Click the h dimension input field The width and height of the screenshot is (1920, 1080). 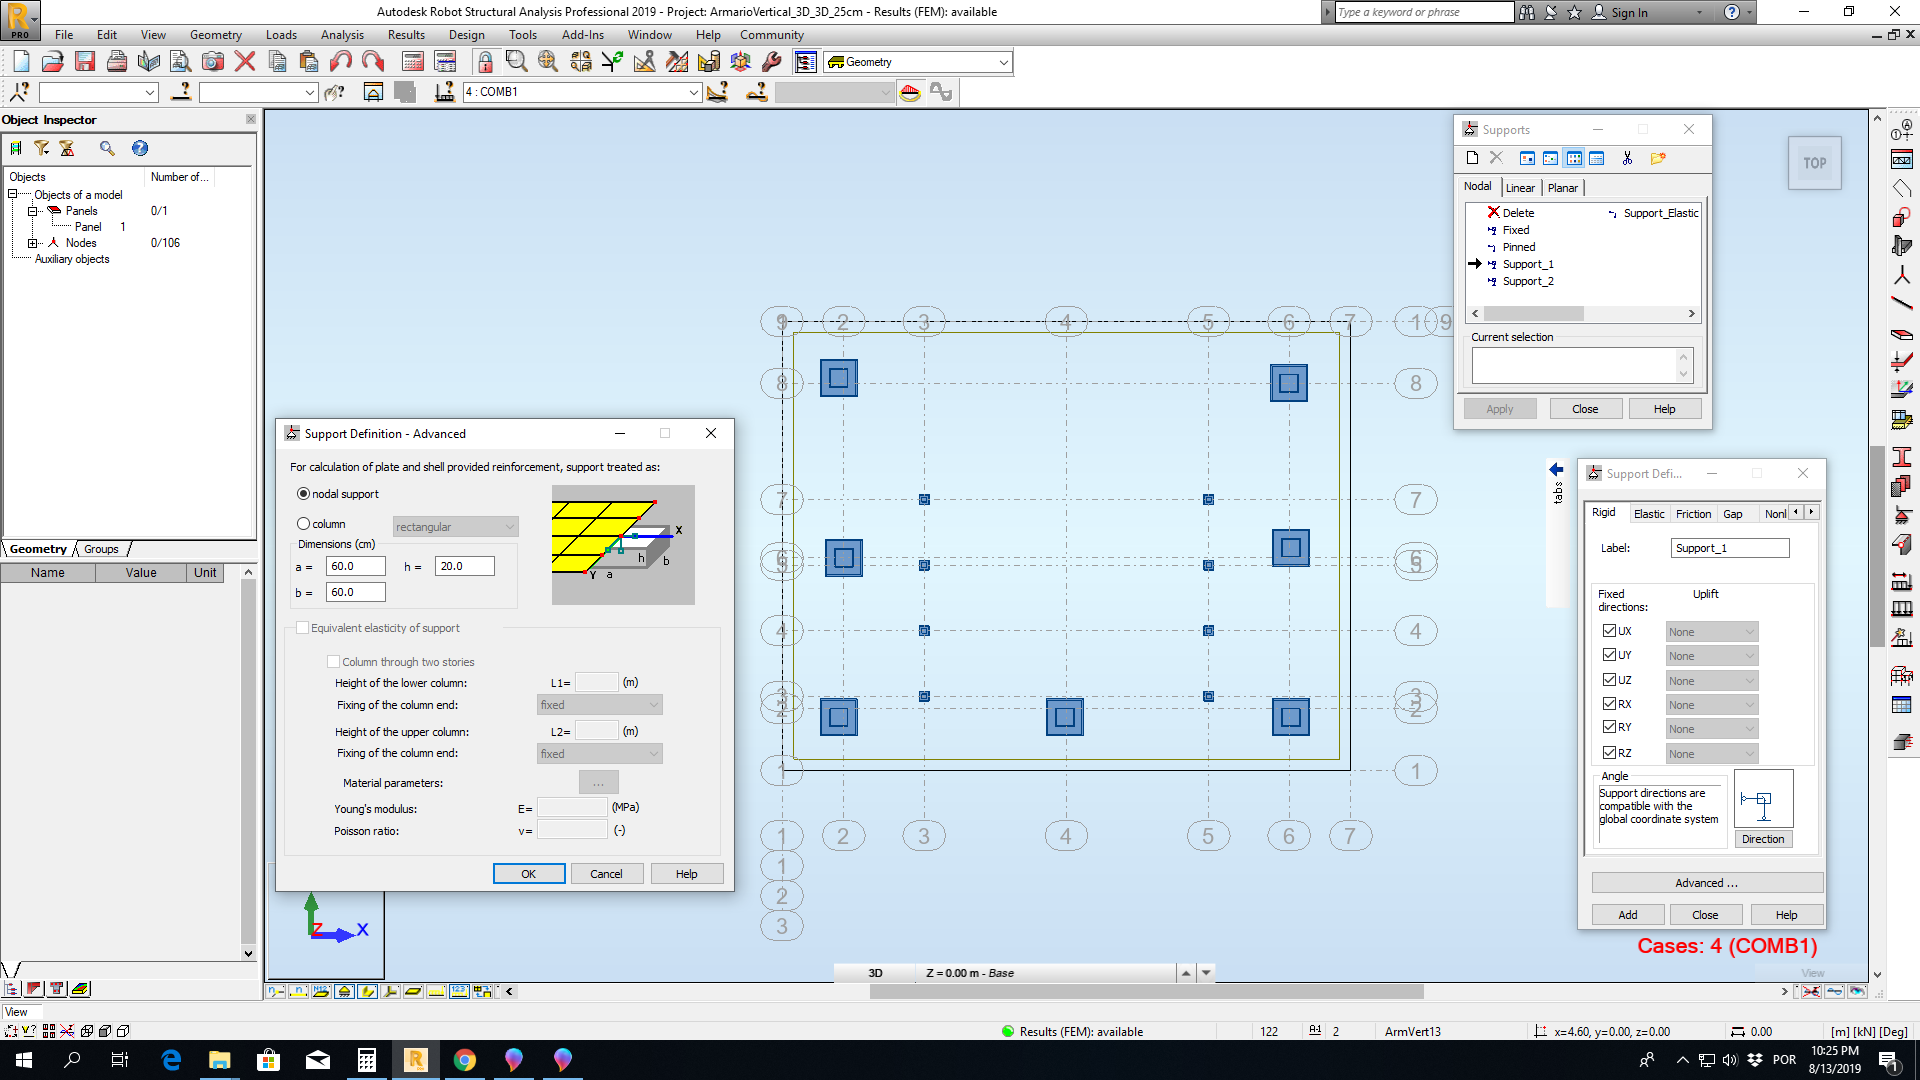(x=463, y=565)
